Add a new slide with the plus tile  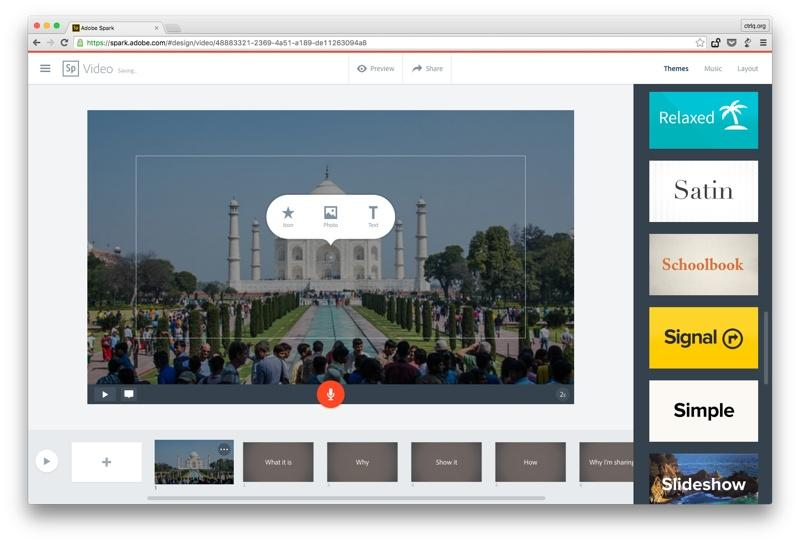pos(107,462)
